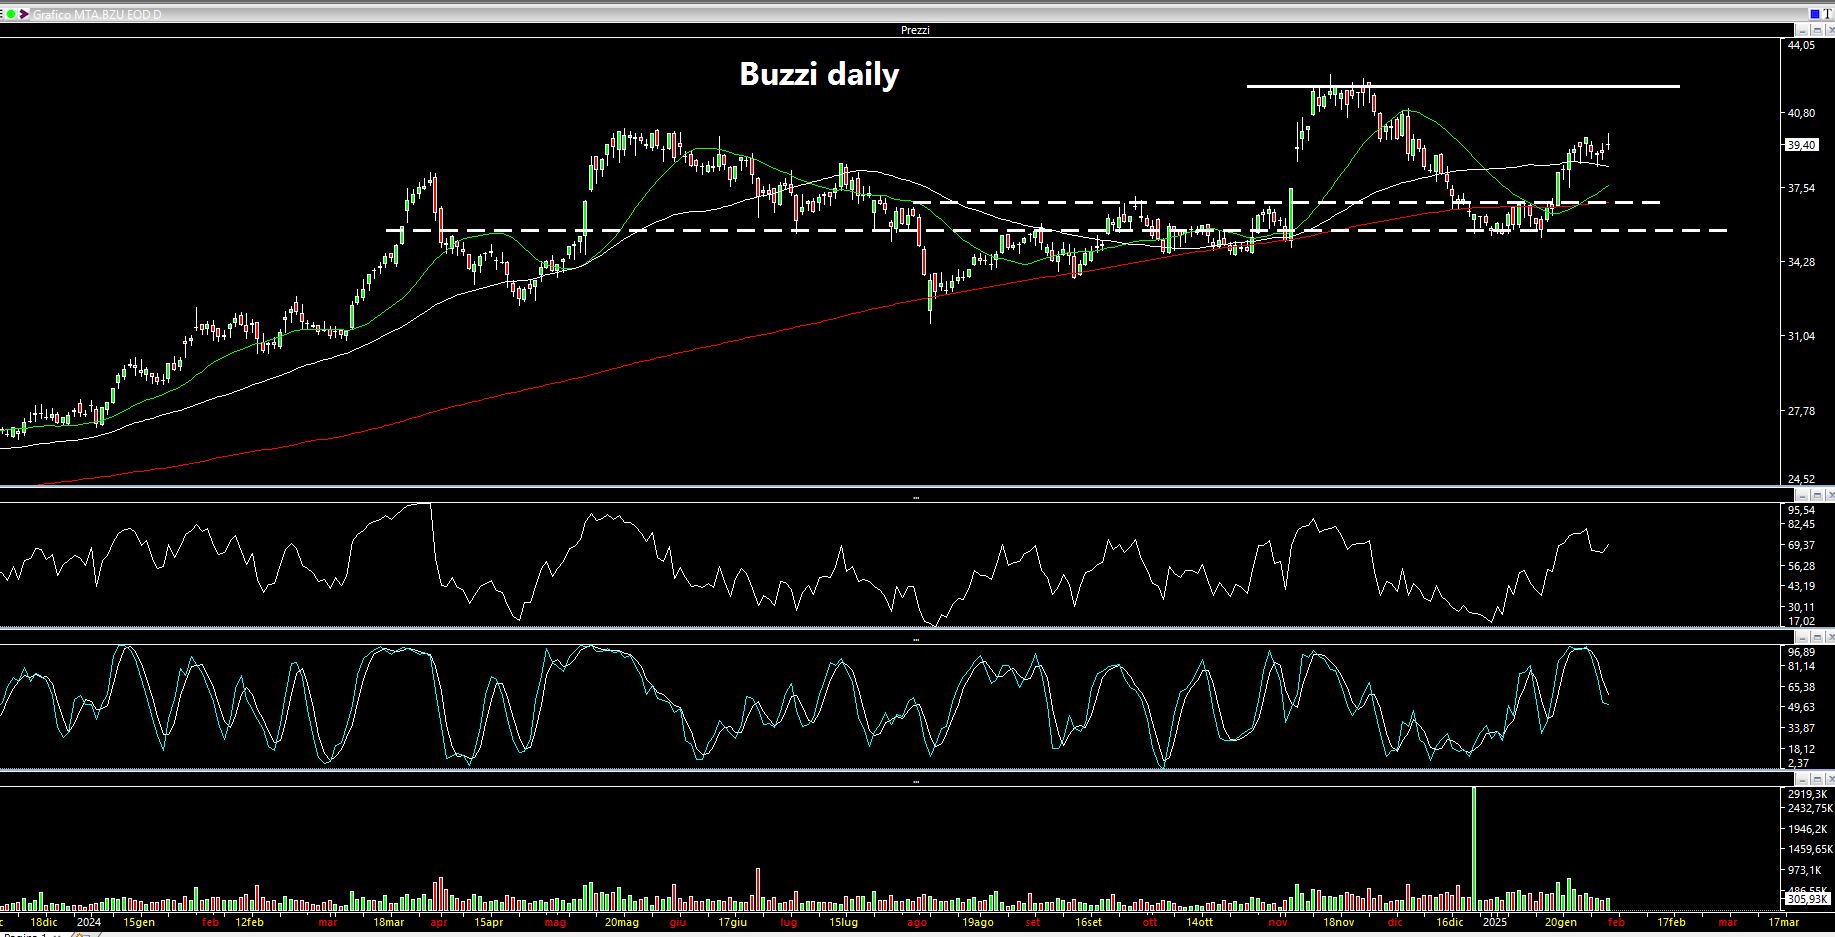1835x937 pixels.
Task: Click volume scale value 973,1K
Action: coord(1804,870)
